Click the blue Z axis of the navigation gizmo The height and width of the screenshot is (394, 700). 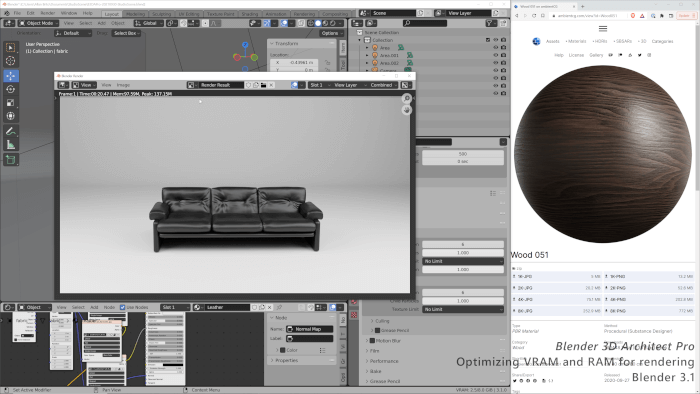click(x=245, y=45)
